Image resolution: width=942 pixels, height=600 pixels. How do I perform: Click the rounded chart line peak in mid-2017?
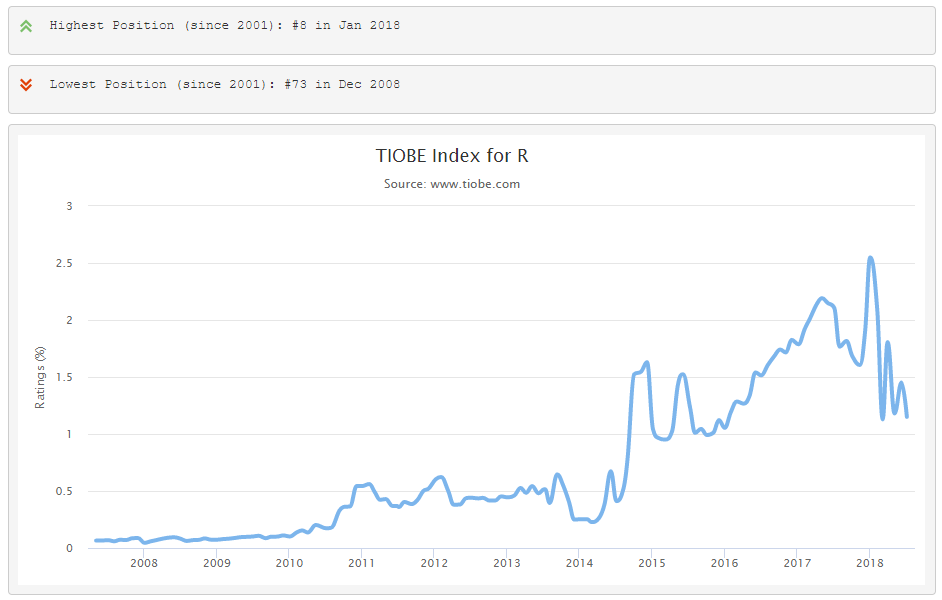822,298
